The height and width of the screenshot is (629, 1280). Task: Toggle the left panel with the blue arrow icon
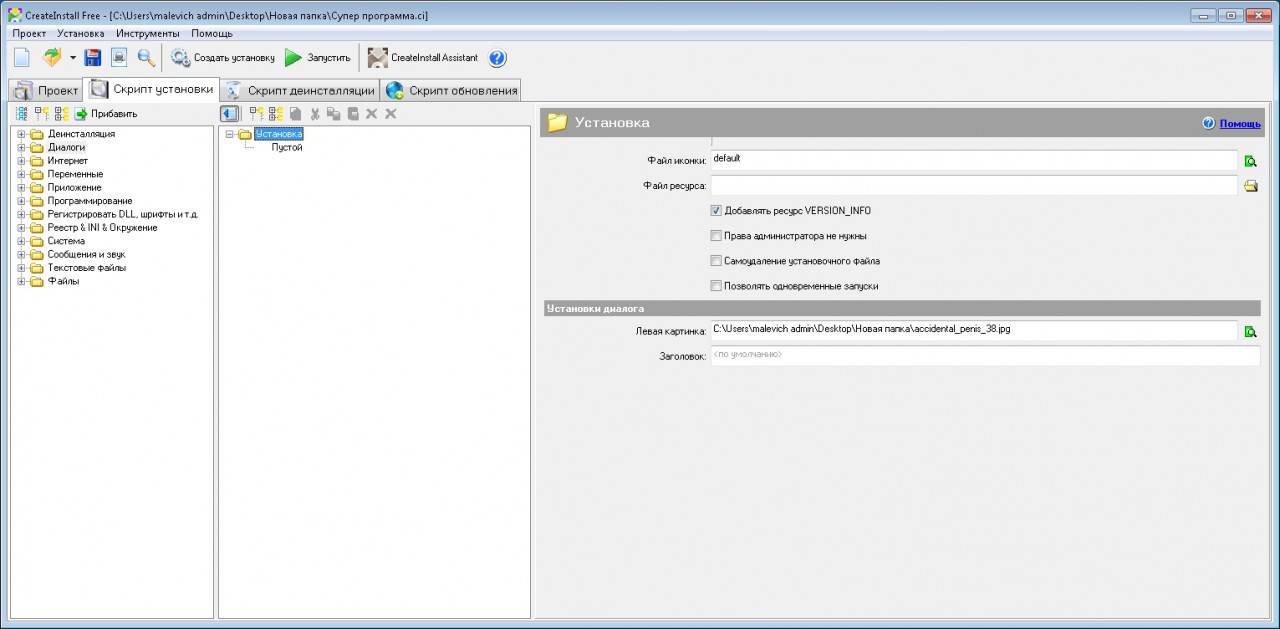[x=230, y=114]
